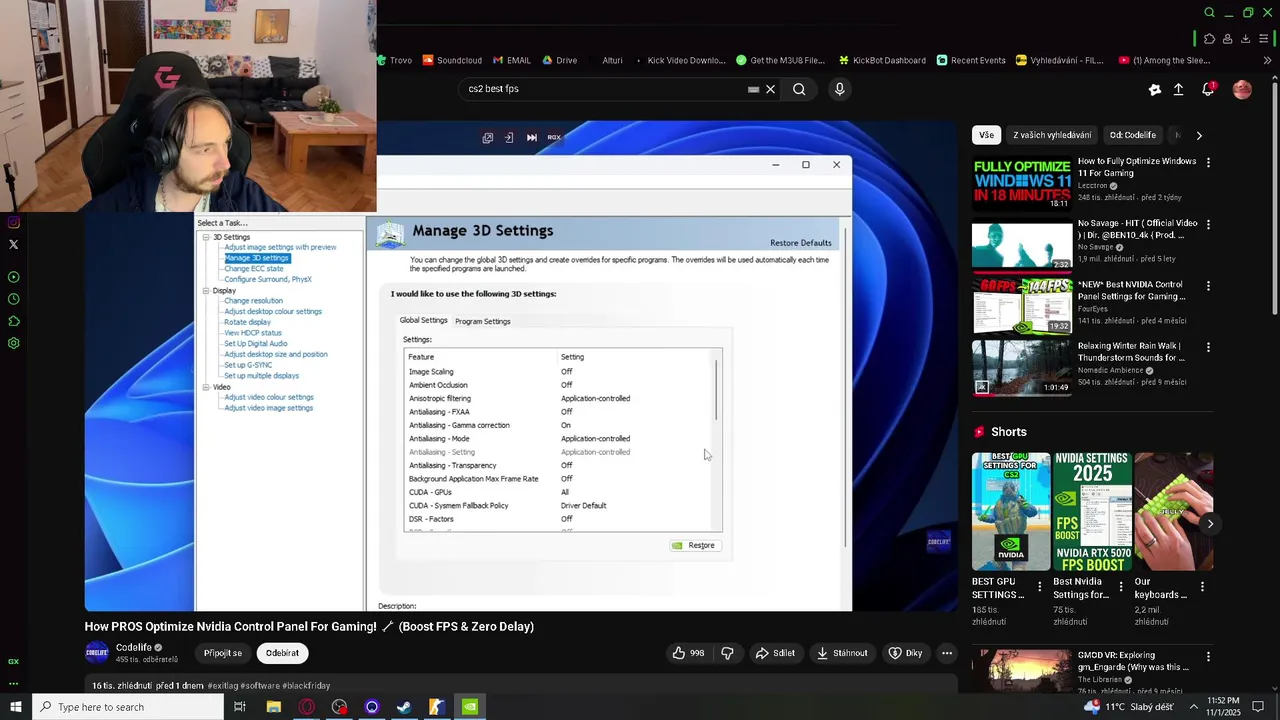The height and width of the screenshot is (720, 1280).
Task: Open the Trovo bookmark
Action: (395, 60)
